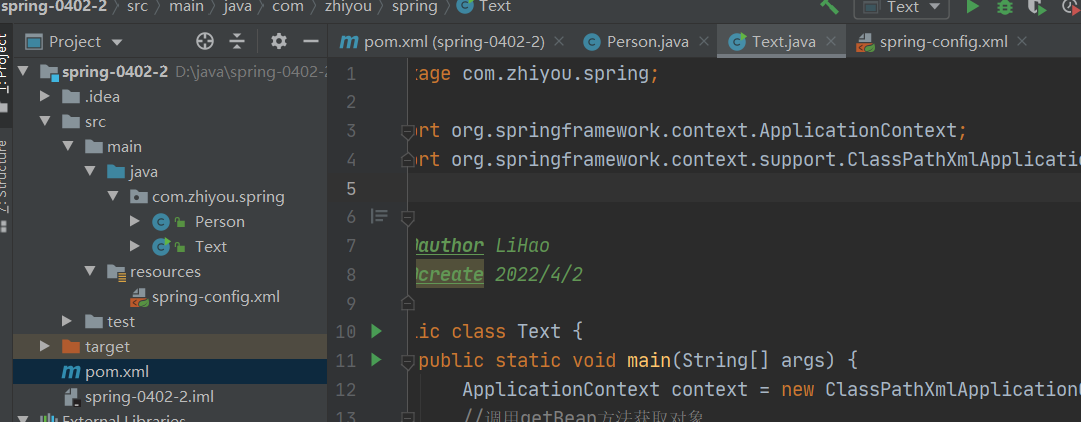The height and width of the screenshot is (422, 1081).
Task: Select spring-config.xml in the resources folder
Action: pos(215,296)
